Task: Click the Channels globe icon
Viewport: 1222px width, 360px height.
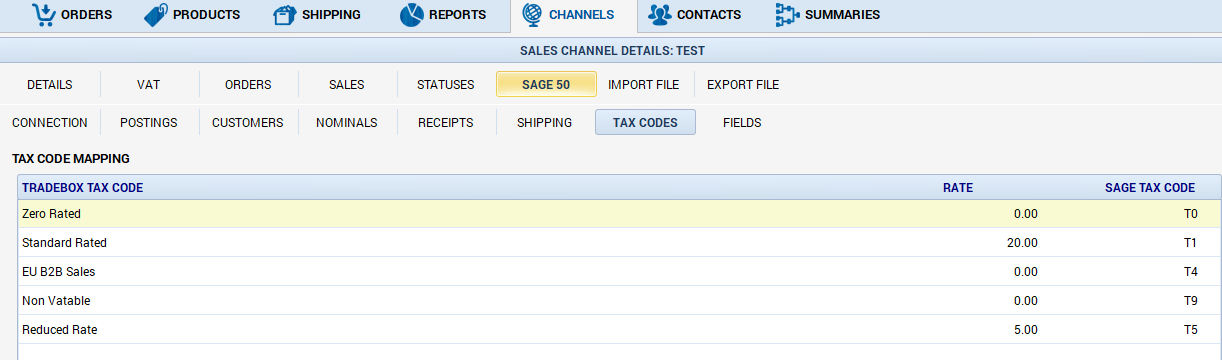Action: click(532, 15)
